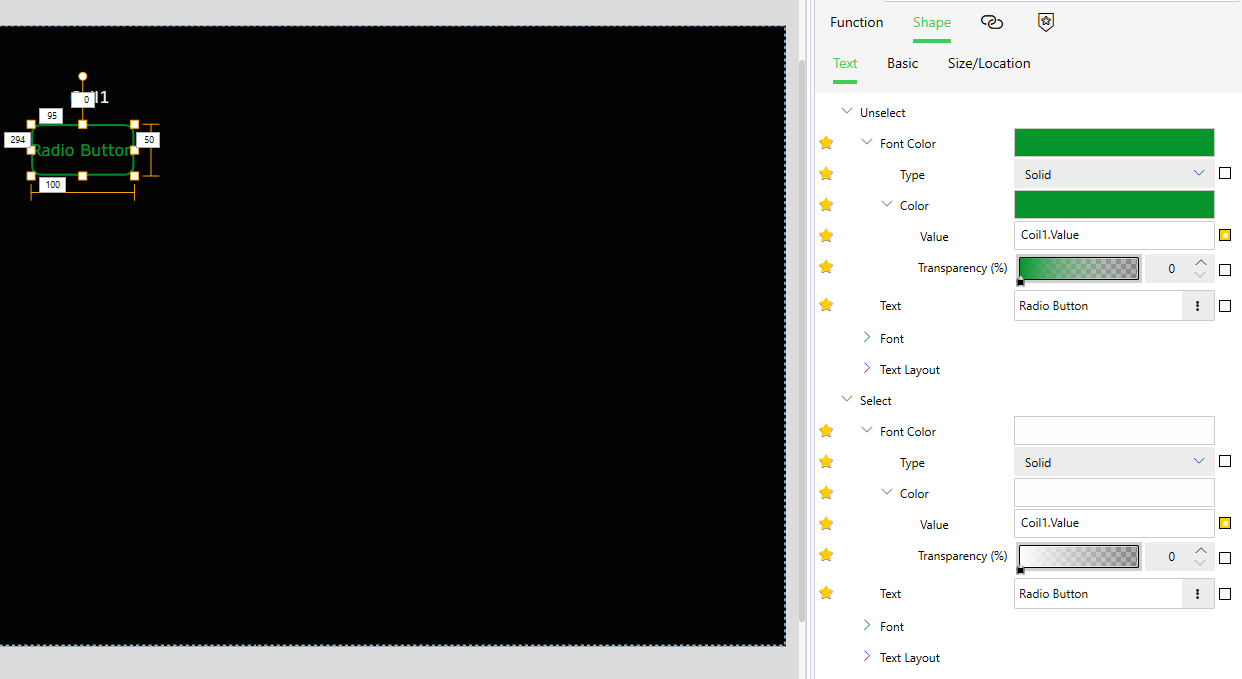Click the canvas vertical scrollbar
Viewport: 1242px width, 679px height.
pyautogui.click(x=801, y=339)
